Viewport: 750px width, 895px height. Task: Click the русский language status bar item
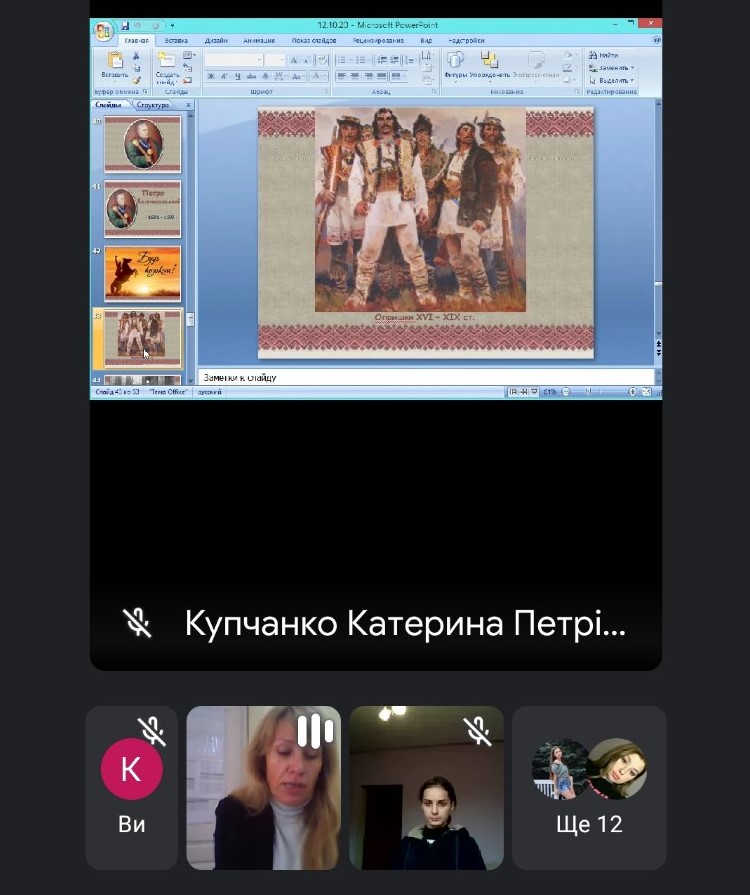pyautogui.click(x=209, y=392)
